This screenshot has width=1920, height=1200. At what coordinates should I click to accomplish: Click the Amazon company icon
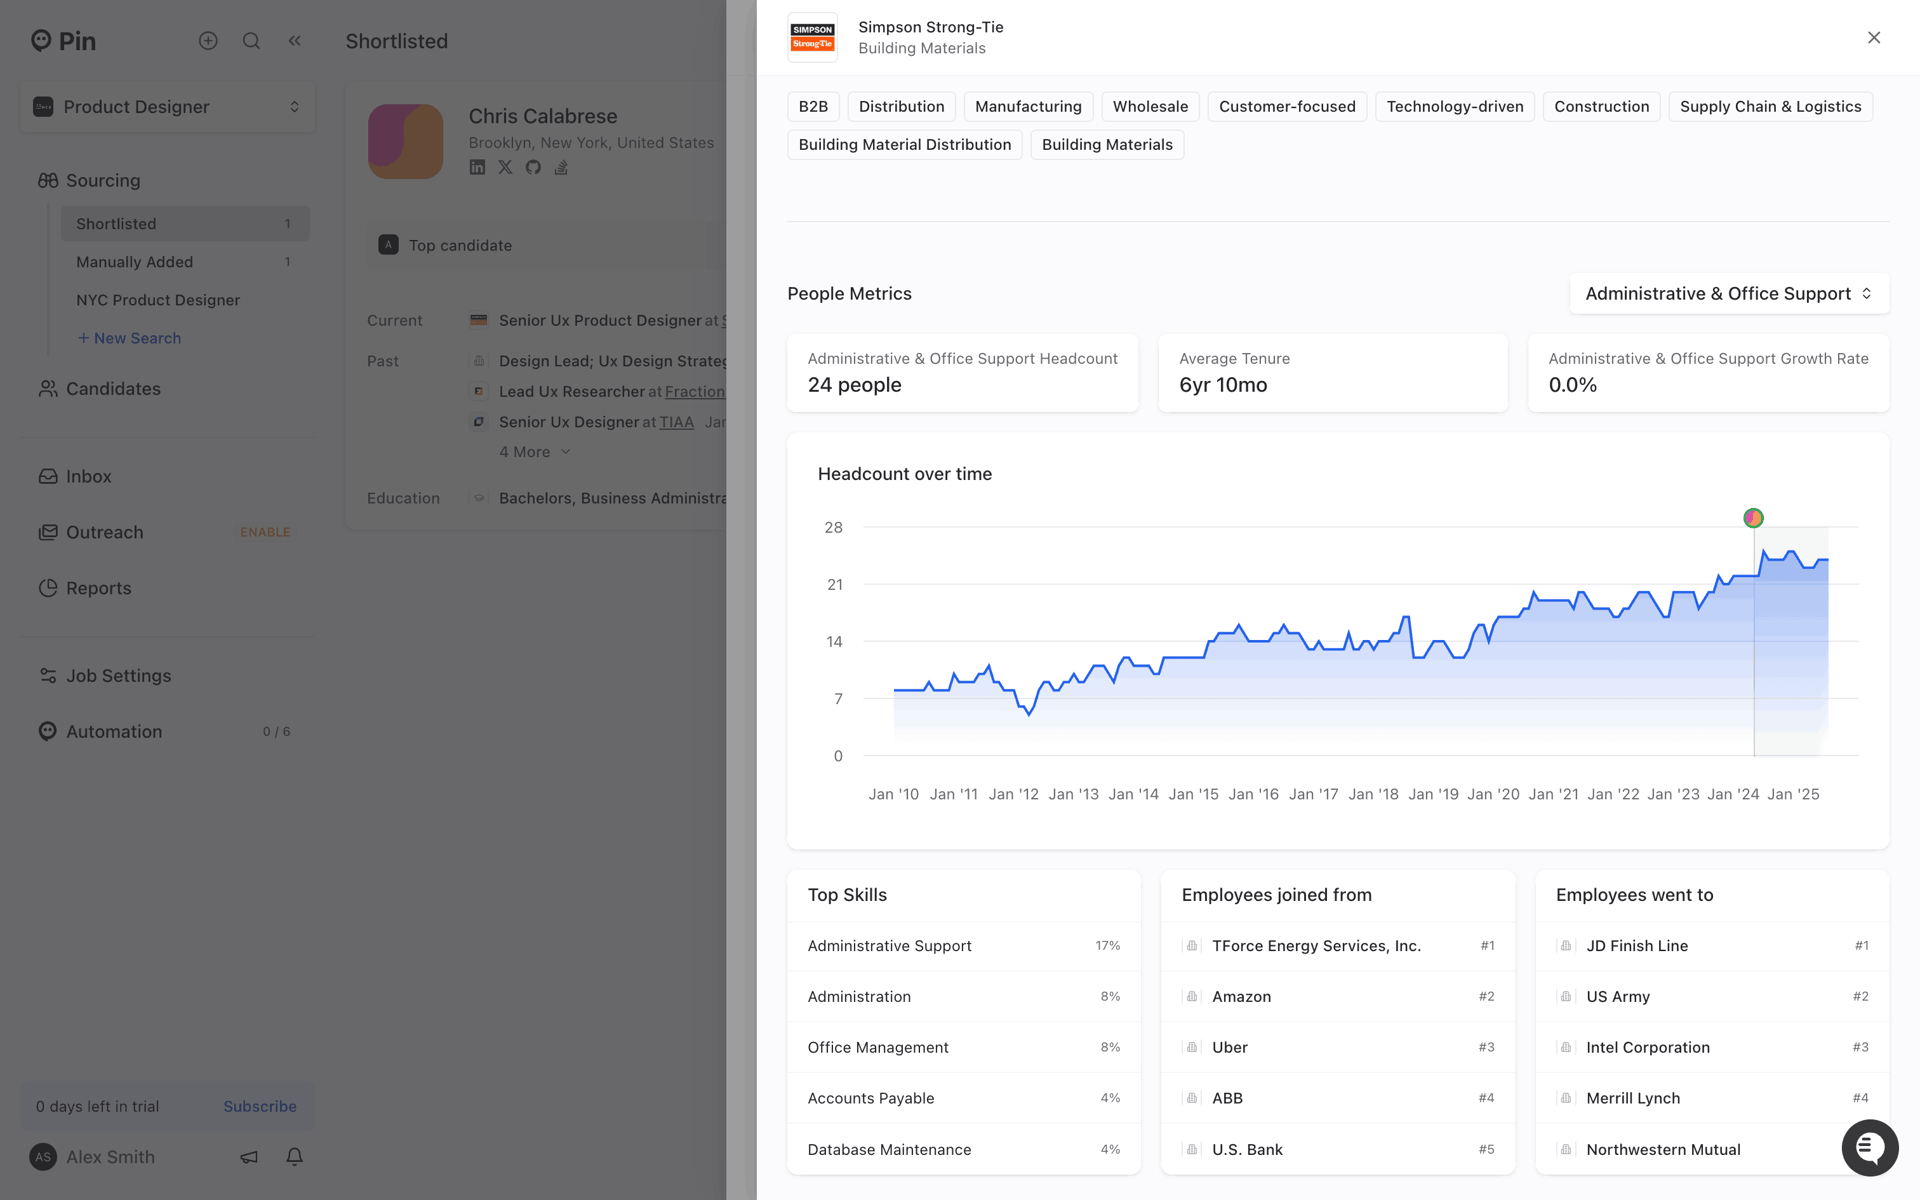[x=1192, y=997]
